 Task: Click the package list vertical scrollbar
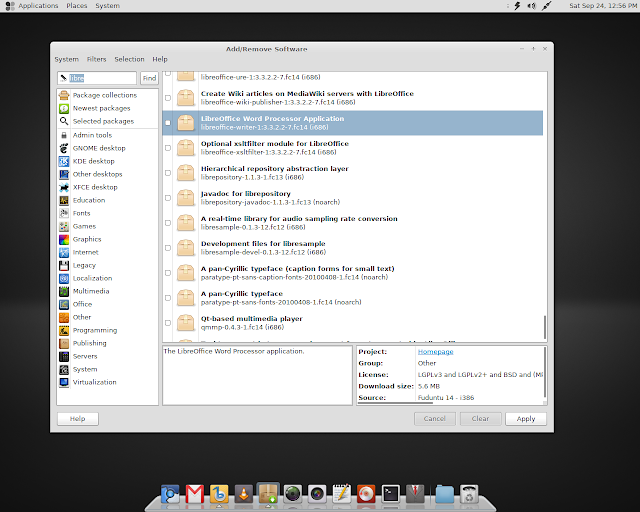coord(545,327)
